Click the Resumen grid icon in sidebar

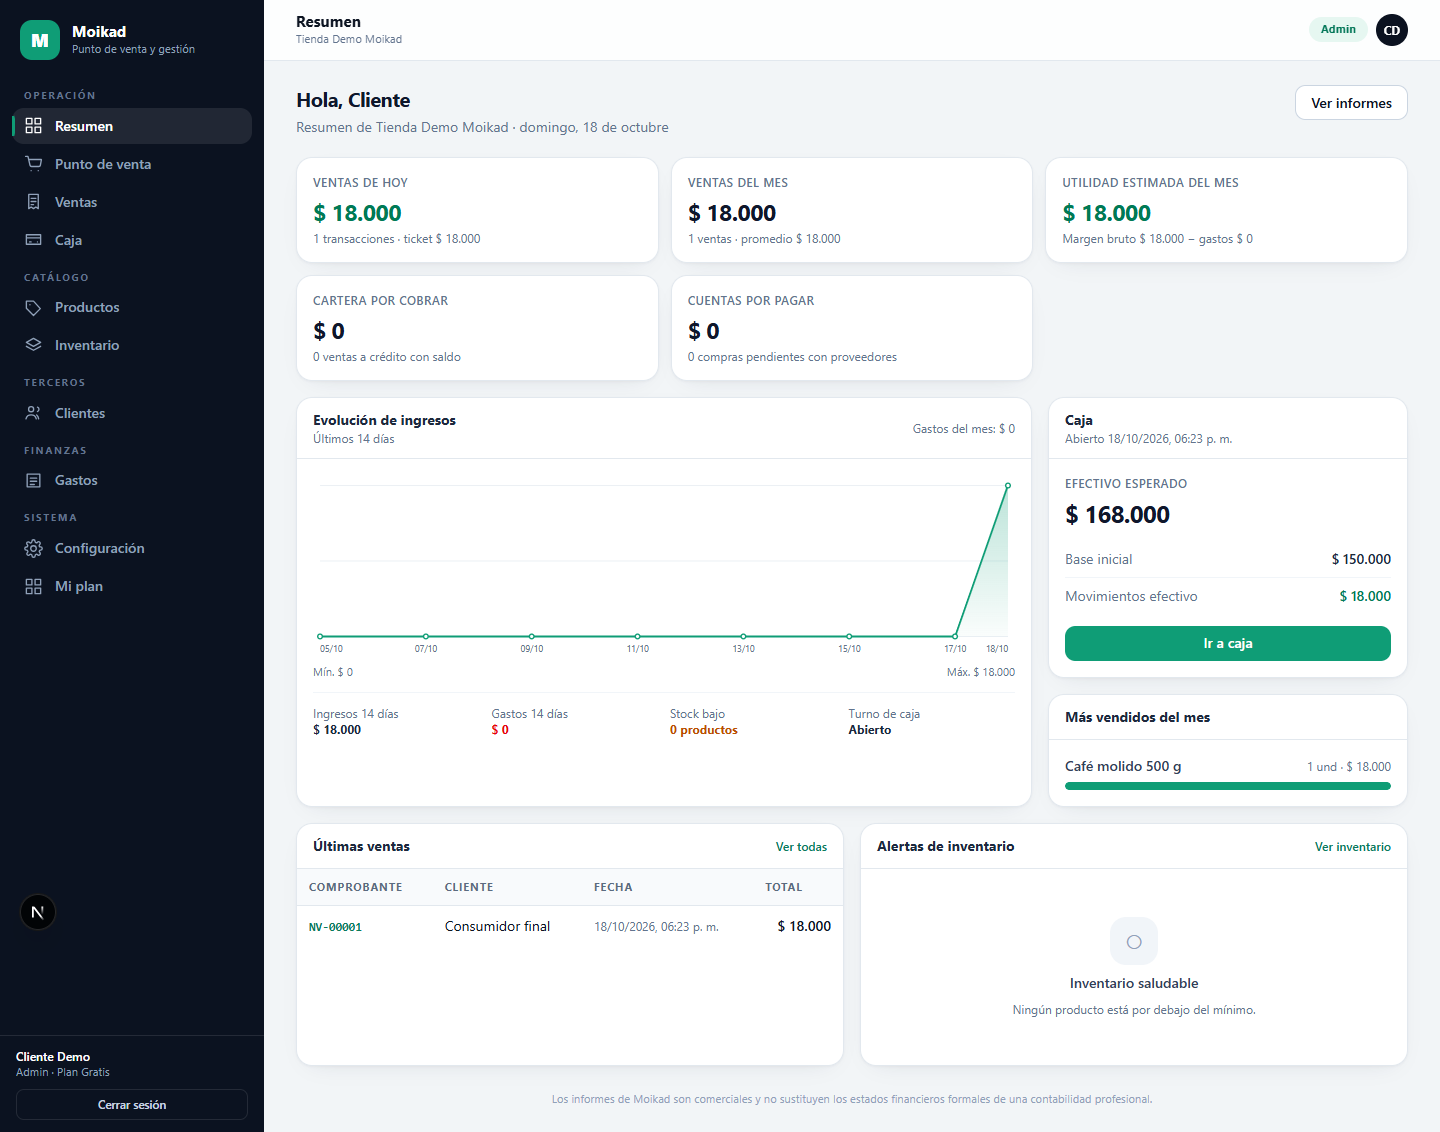tap(33, 126)
